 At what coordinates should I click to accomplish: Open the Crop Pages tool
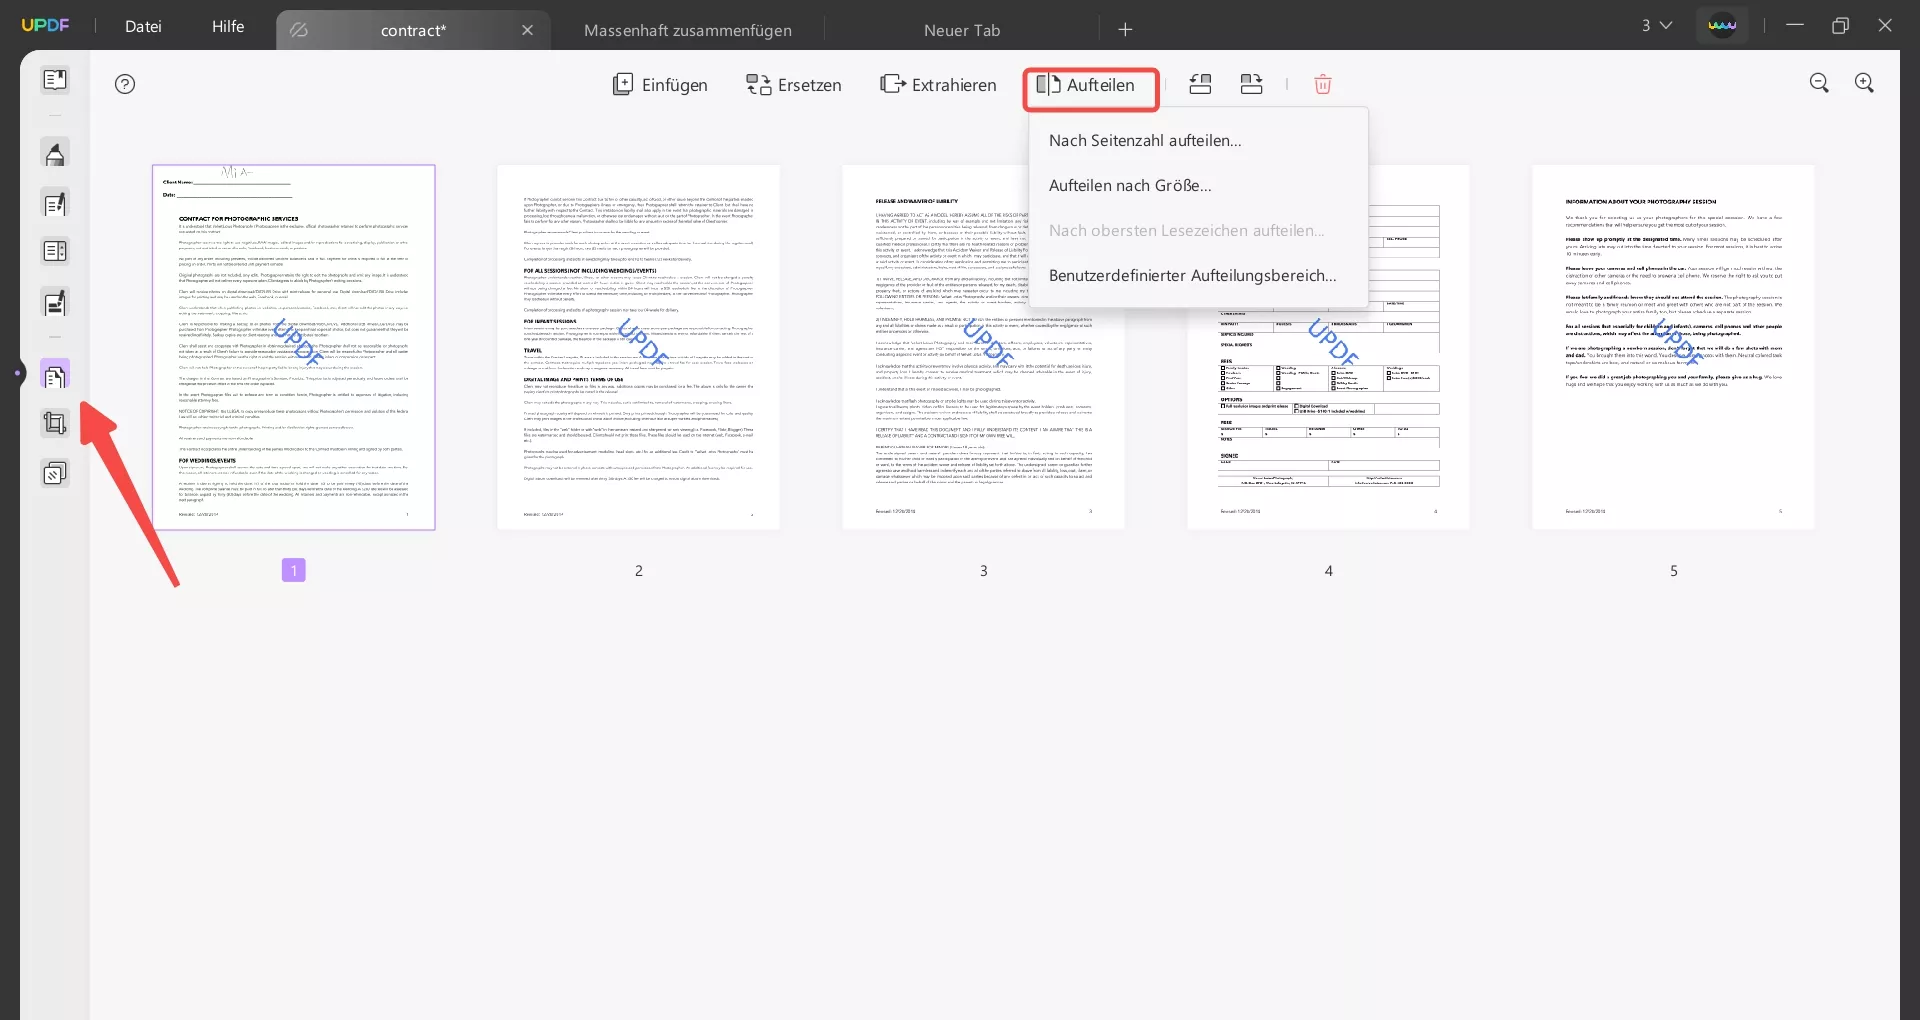pos(55,424)
